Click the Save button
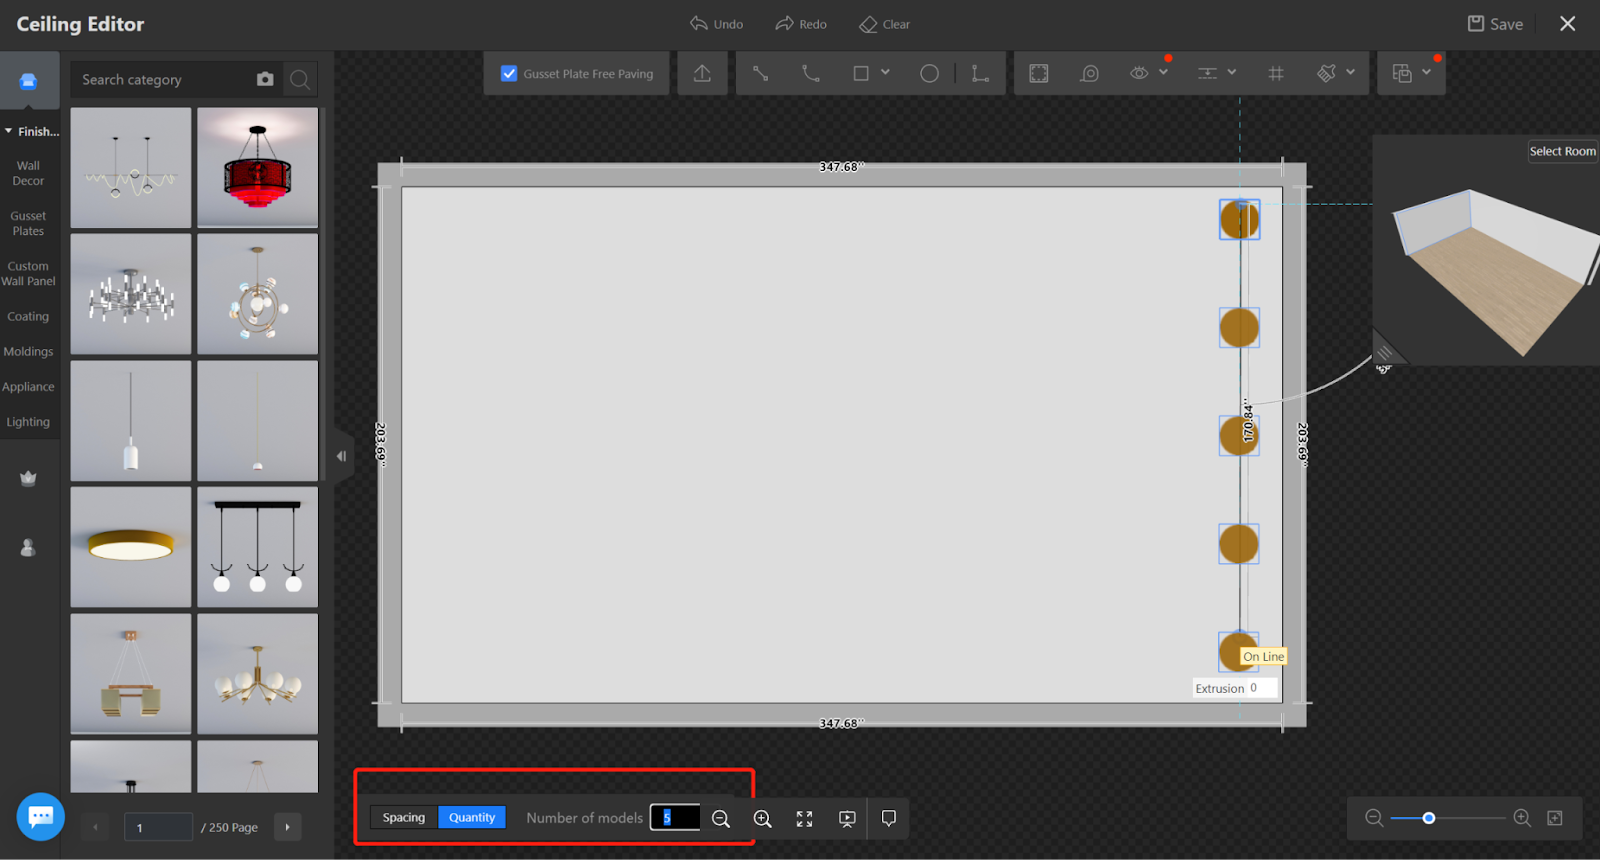1600x860 pixels. click(1495, 24)
